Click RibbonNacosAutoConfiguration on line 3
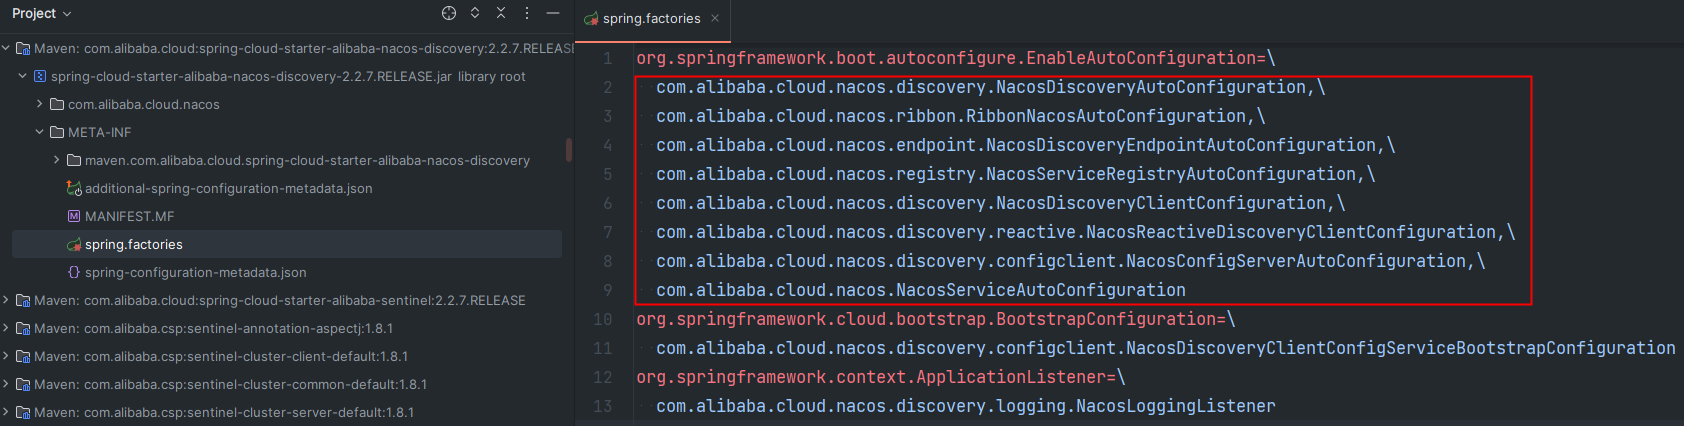This screenshot has height=426, width=1684. [1106, 116]
